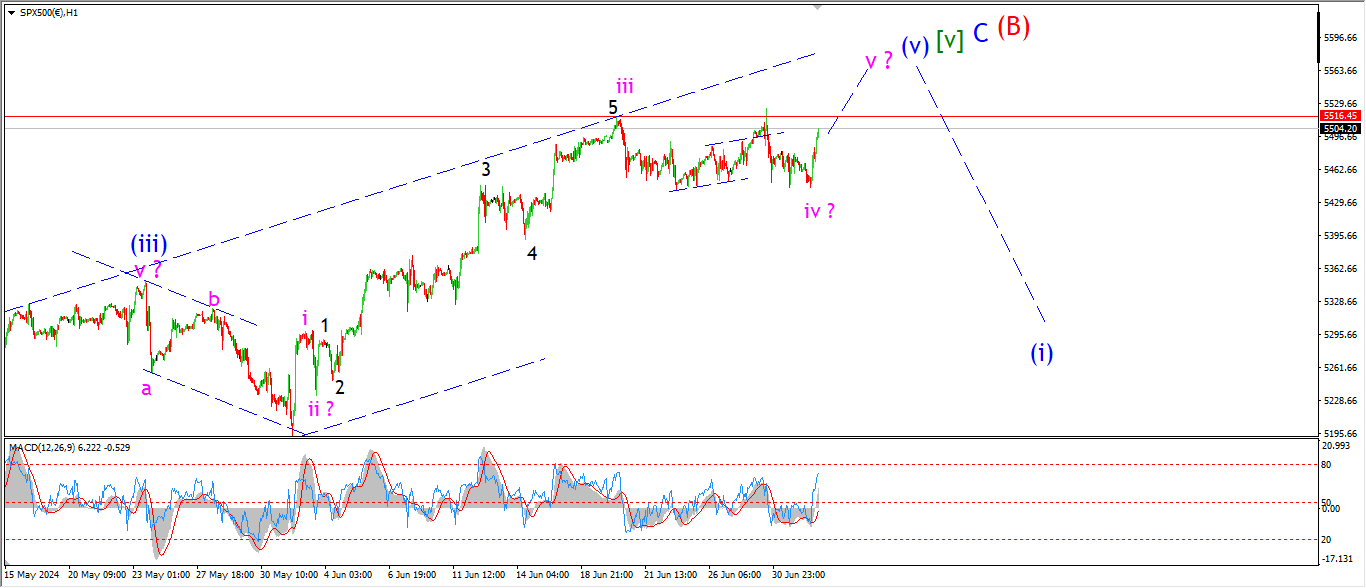Click the black wave 4 label
This screenshot has width=1366, height=588.
(x=532, y=254)
